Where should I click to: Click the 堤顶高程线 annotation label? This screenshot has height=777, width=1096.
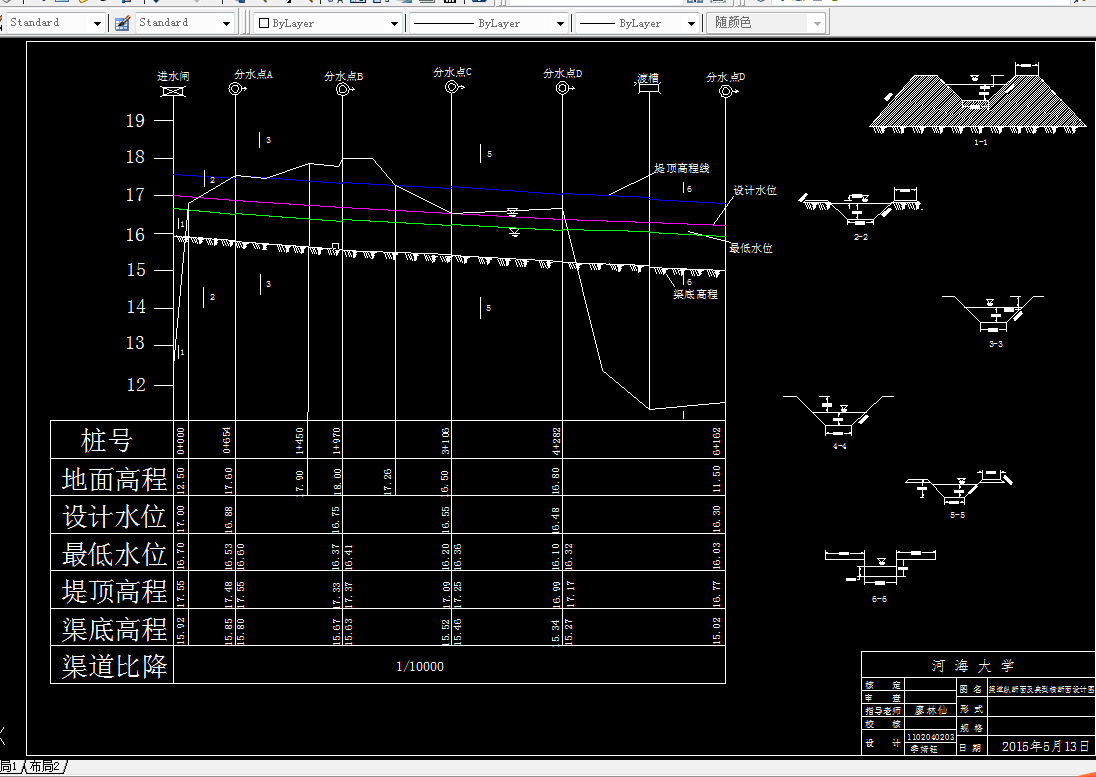click(x=682, y=168)
